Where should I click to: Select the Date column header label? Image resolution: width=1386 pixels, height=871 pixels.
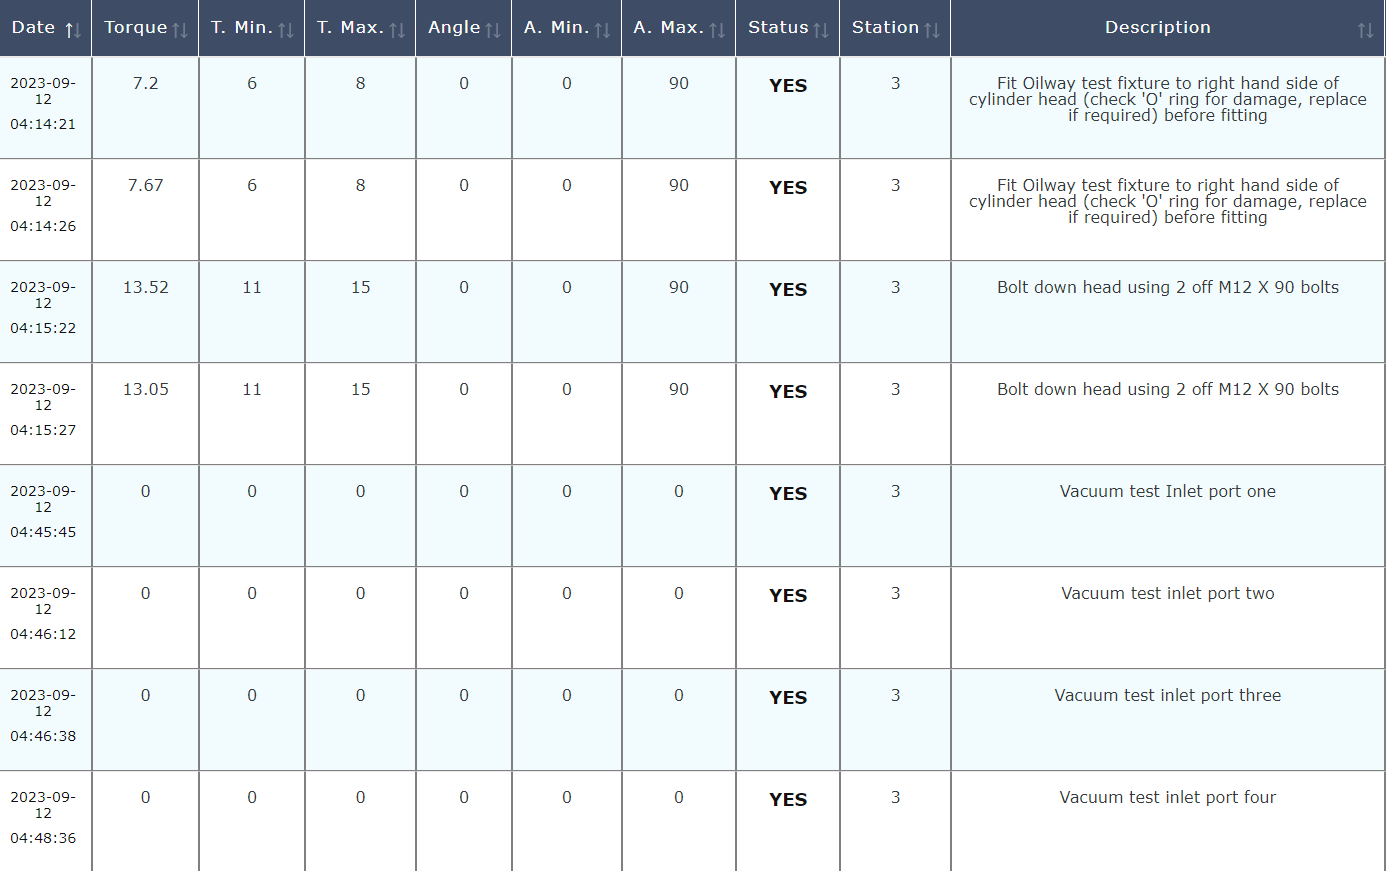tap(33, 28)
